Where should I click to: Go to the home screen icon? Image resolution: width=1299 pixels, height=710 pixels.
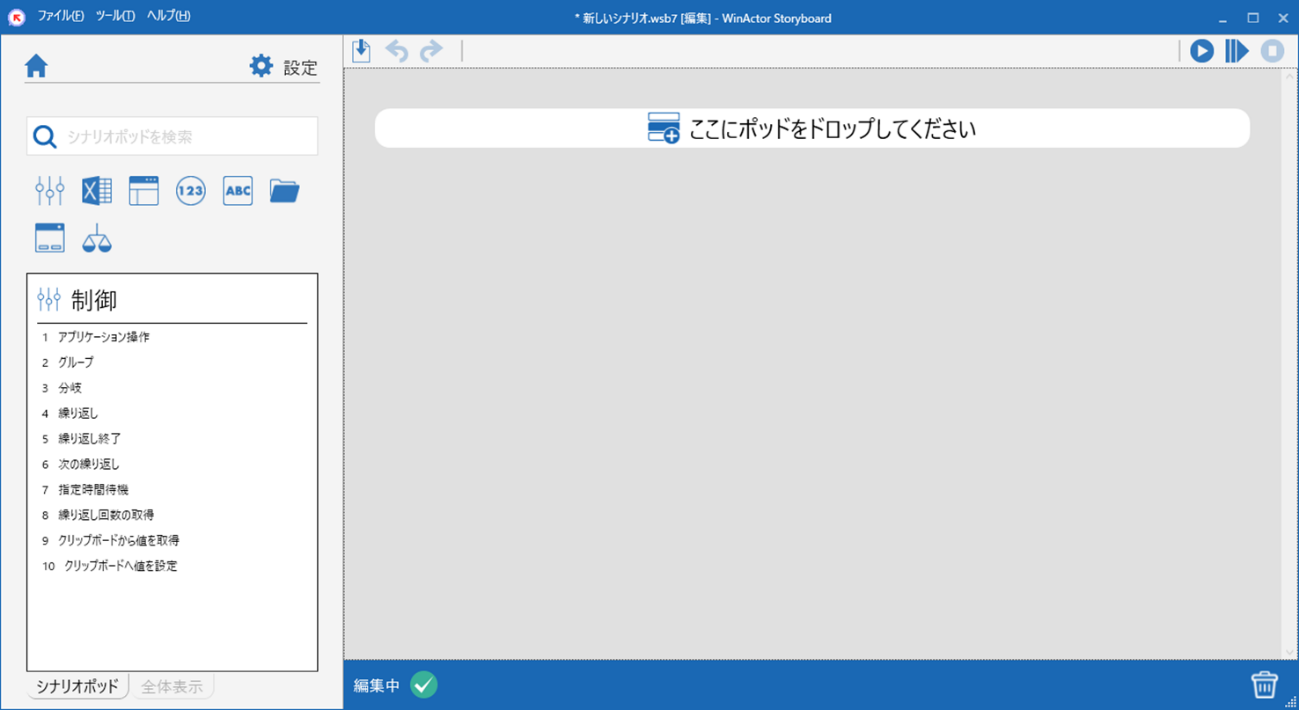[x=37, y=66]
